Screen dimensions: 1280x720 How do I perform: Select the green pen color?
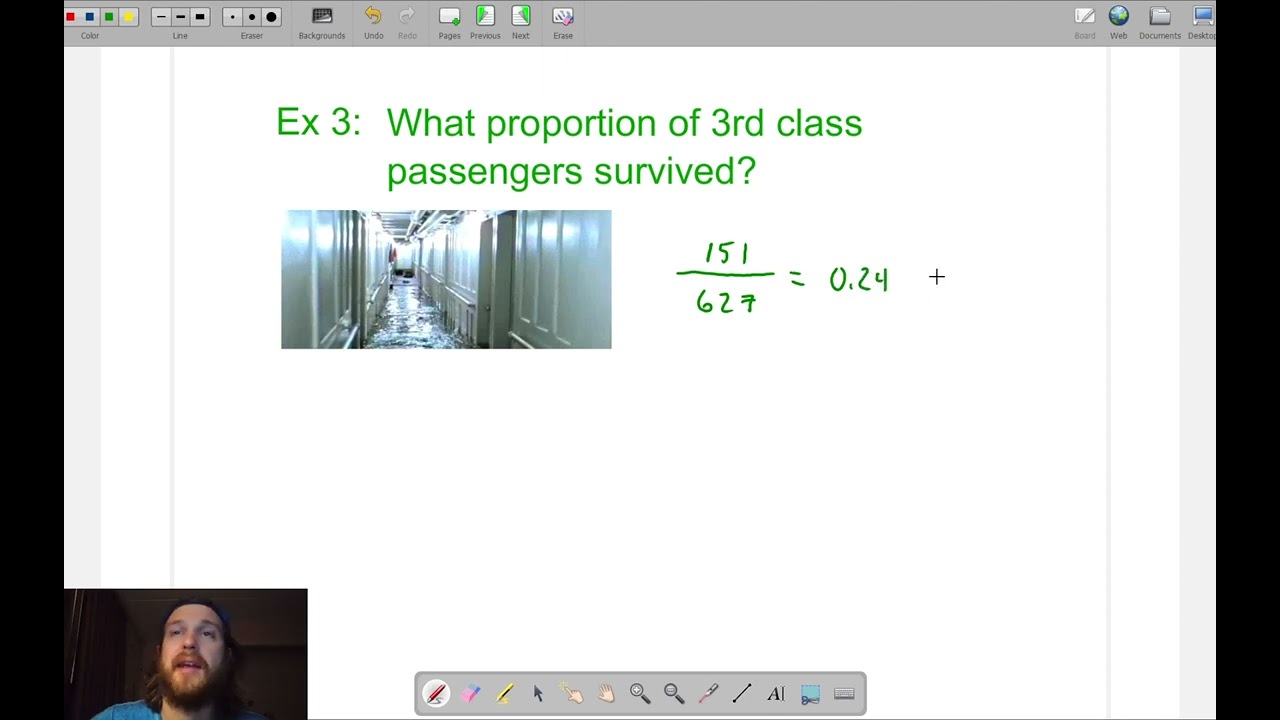[109, 17]
